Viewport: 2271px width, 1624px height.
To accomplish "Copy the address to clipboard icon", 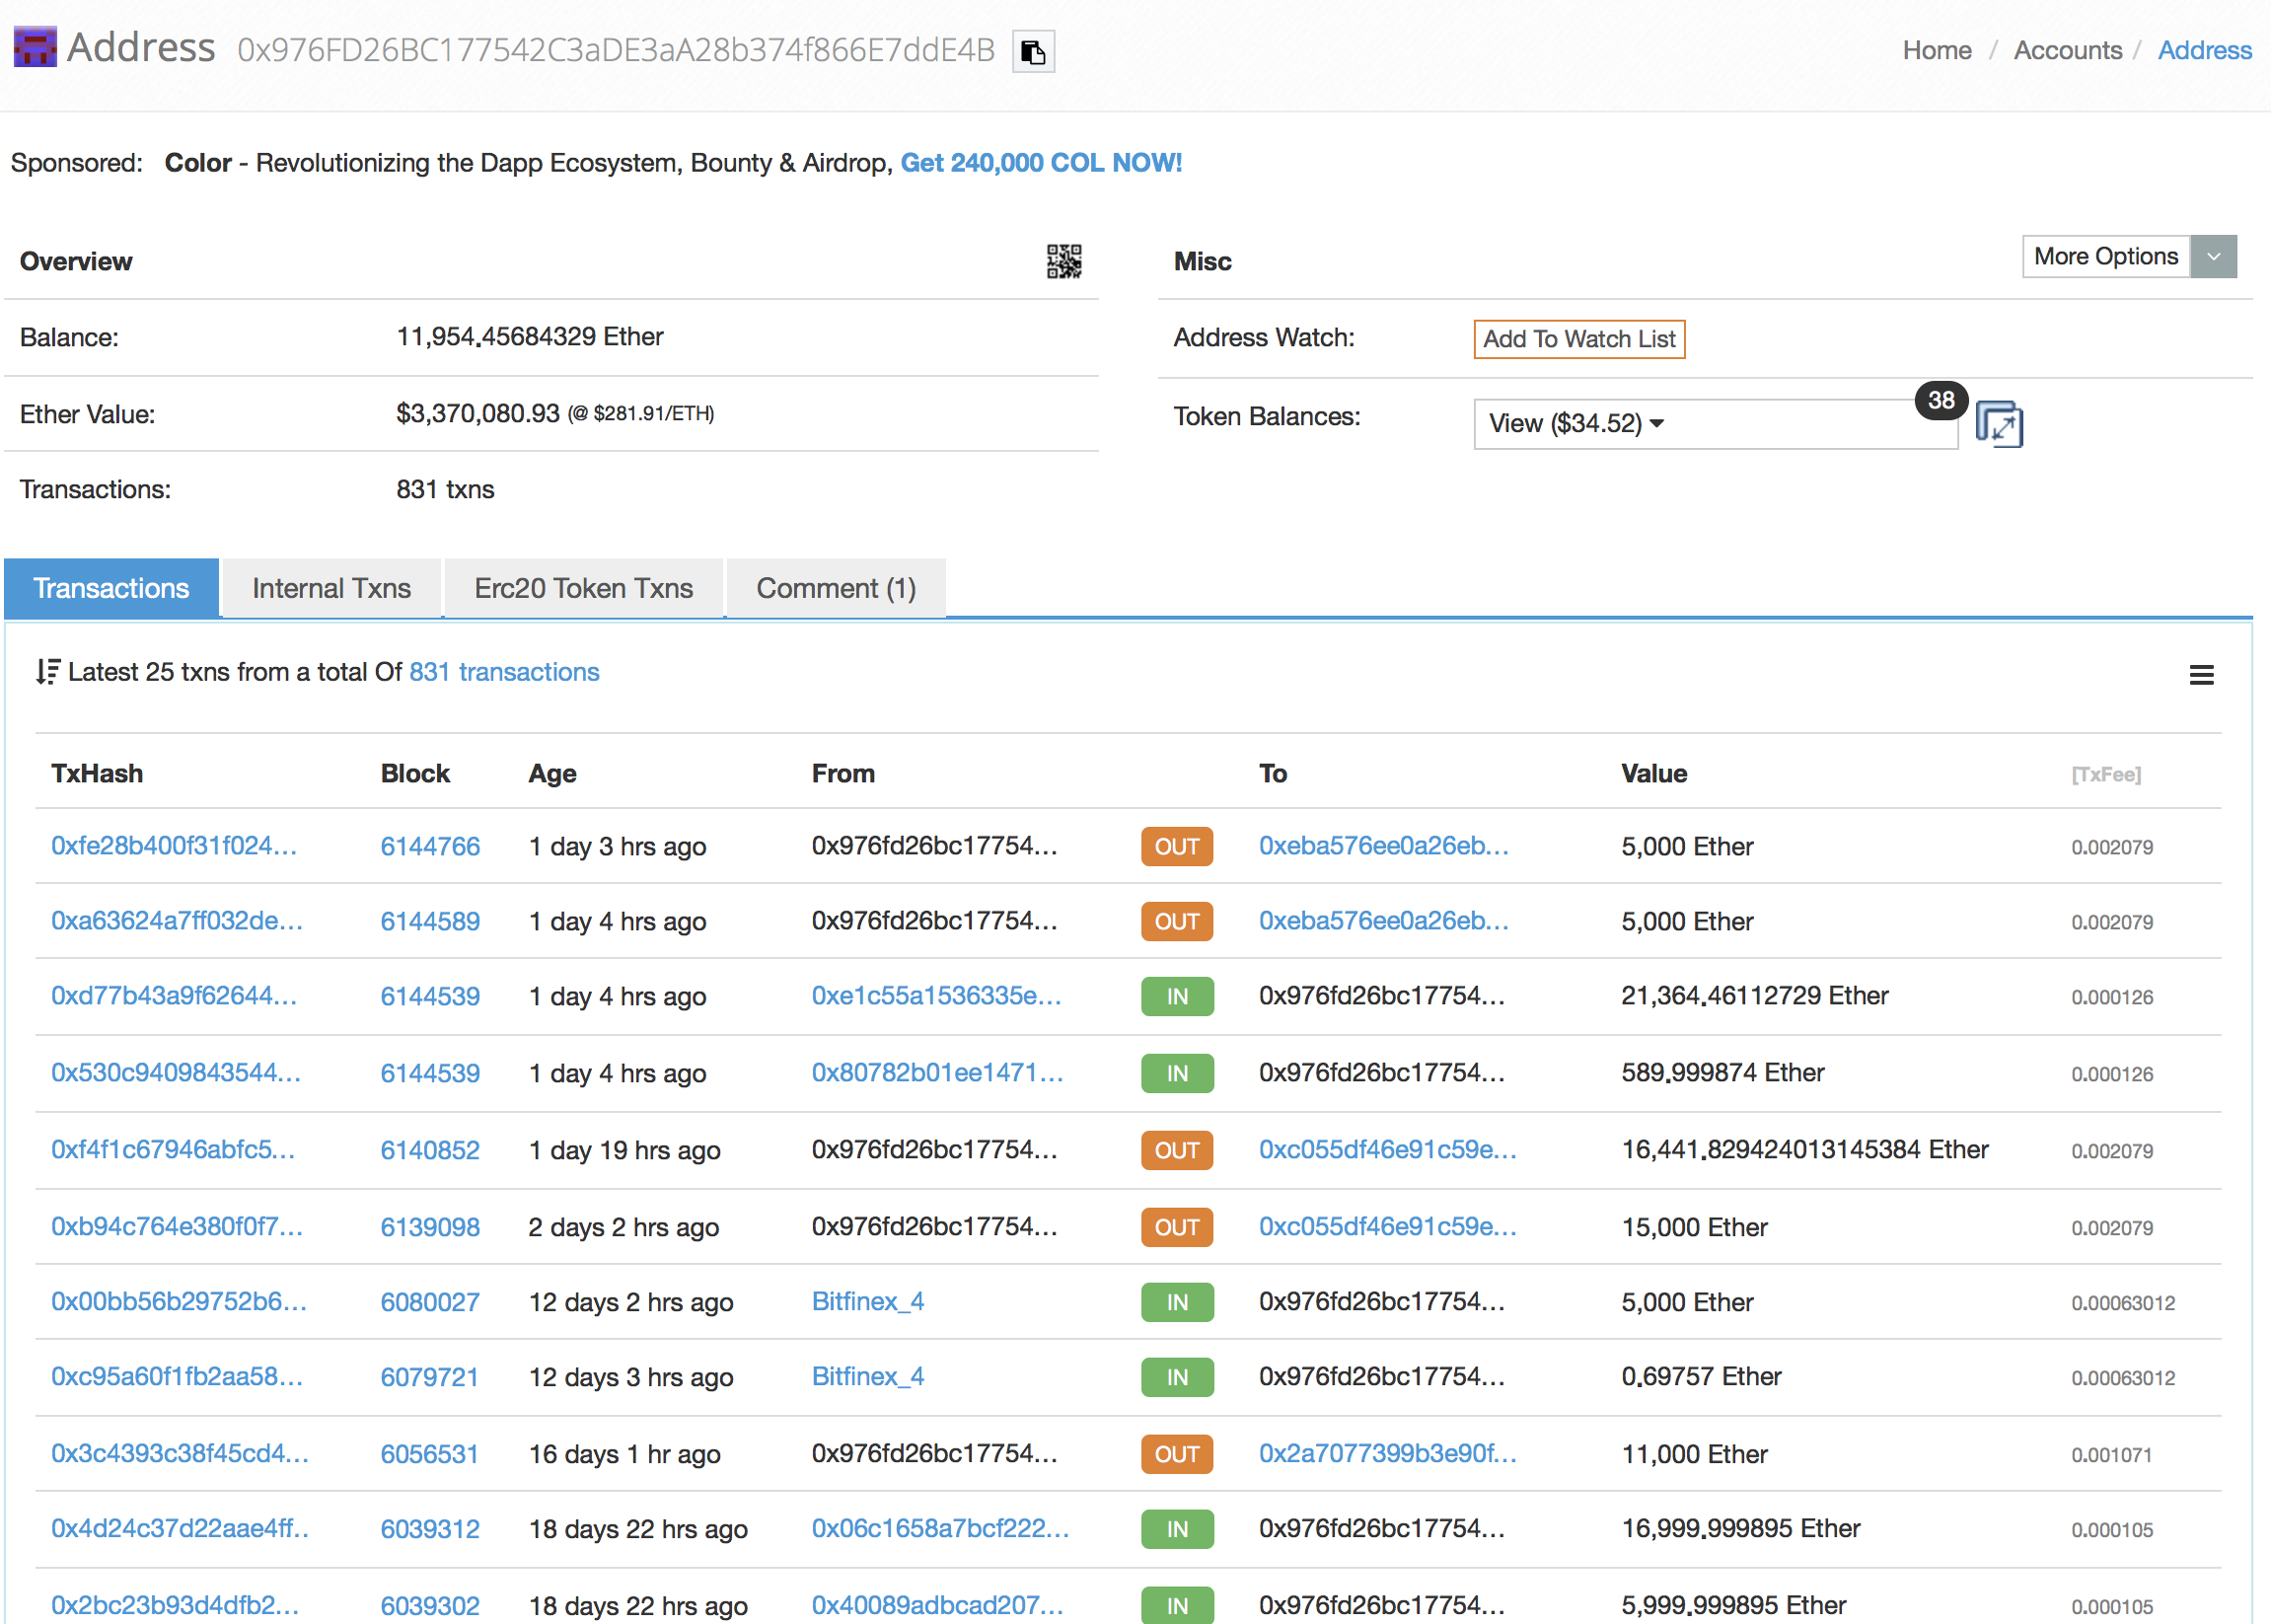I will [x=1033, y=51].
